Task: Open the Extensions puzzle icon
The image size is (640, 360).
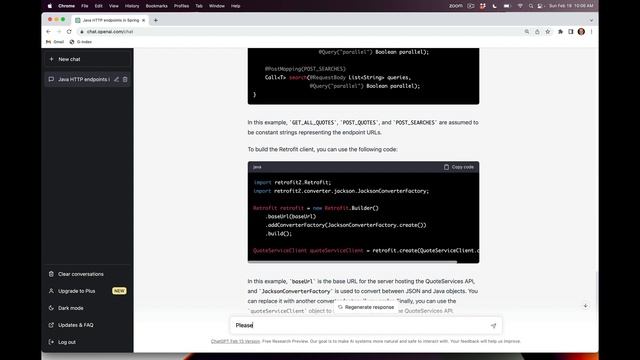Action: (x=560, y=31)
